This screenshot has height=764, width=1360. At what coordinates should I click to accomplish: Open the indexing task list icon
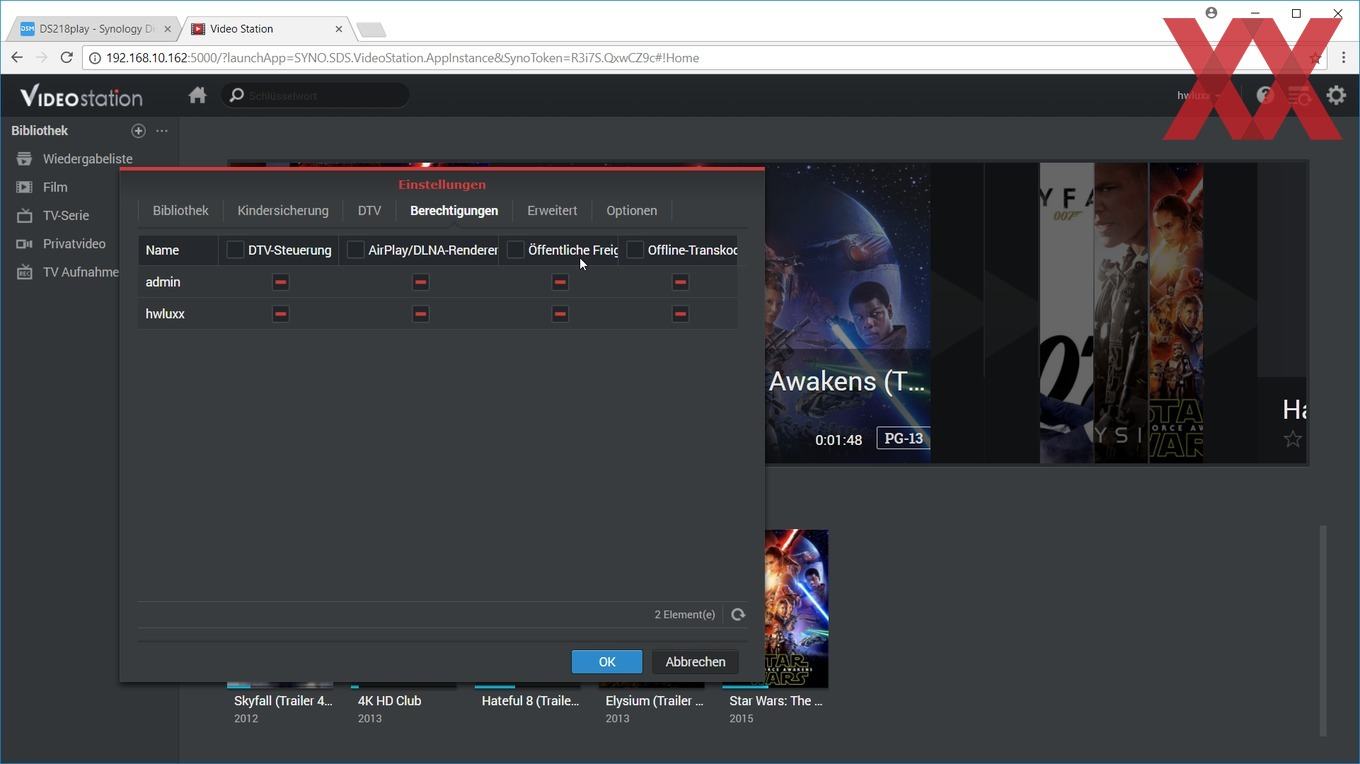1299,95
